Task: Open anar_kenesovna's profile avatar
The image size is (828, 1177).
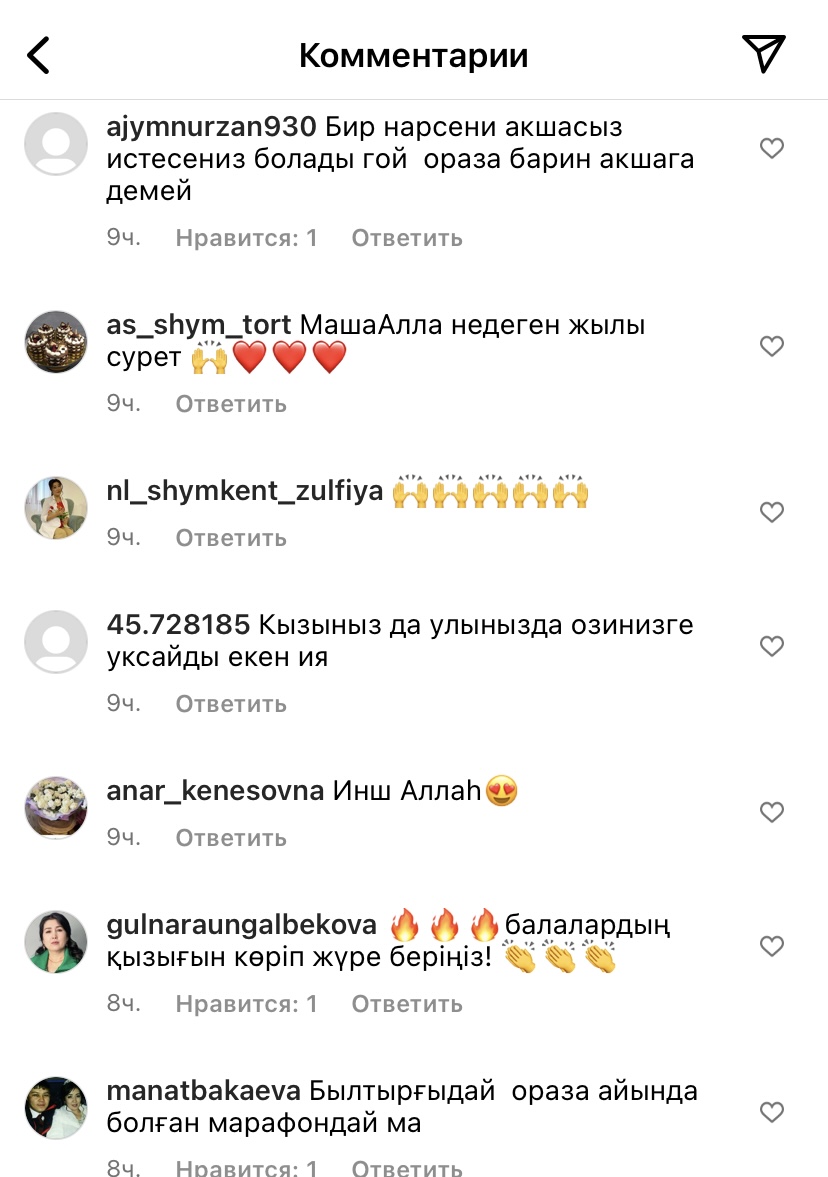Action: pyautogui.click(x=56, y=808)
